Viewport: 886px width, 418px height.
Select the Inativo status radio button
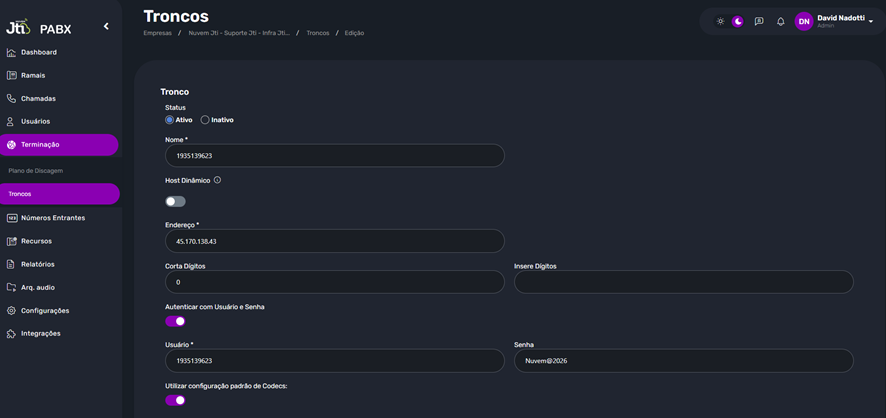205,120
